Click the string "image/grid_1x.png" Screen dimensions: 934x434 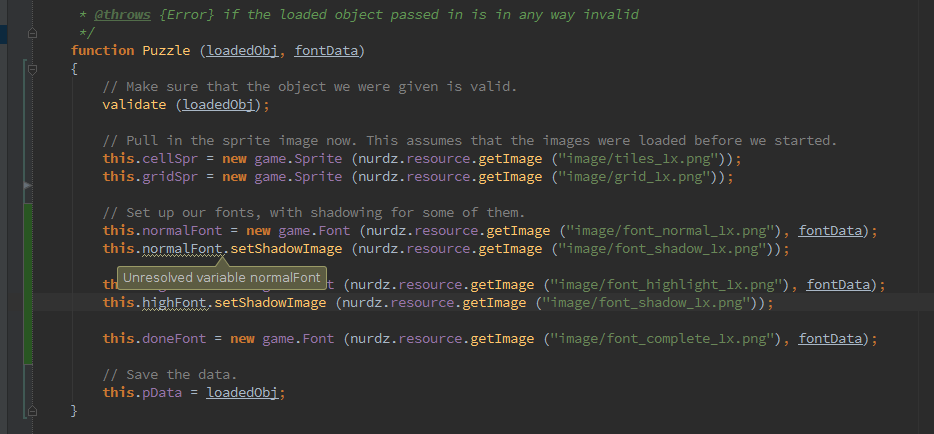click(x=634, y=177)
